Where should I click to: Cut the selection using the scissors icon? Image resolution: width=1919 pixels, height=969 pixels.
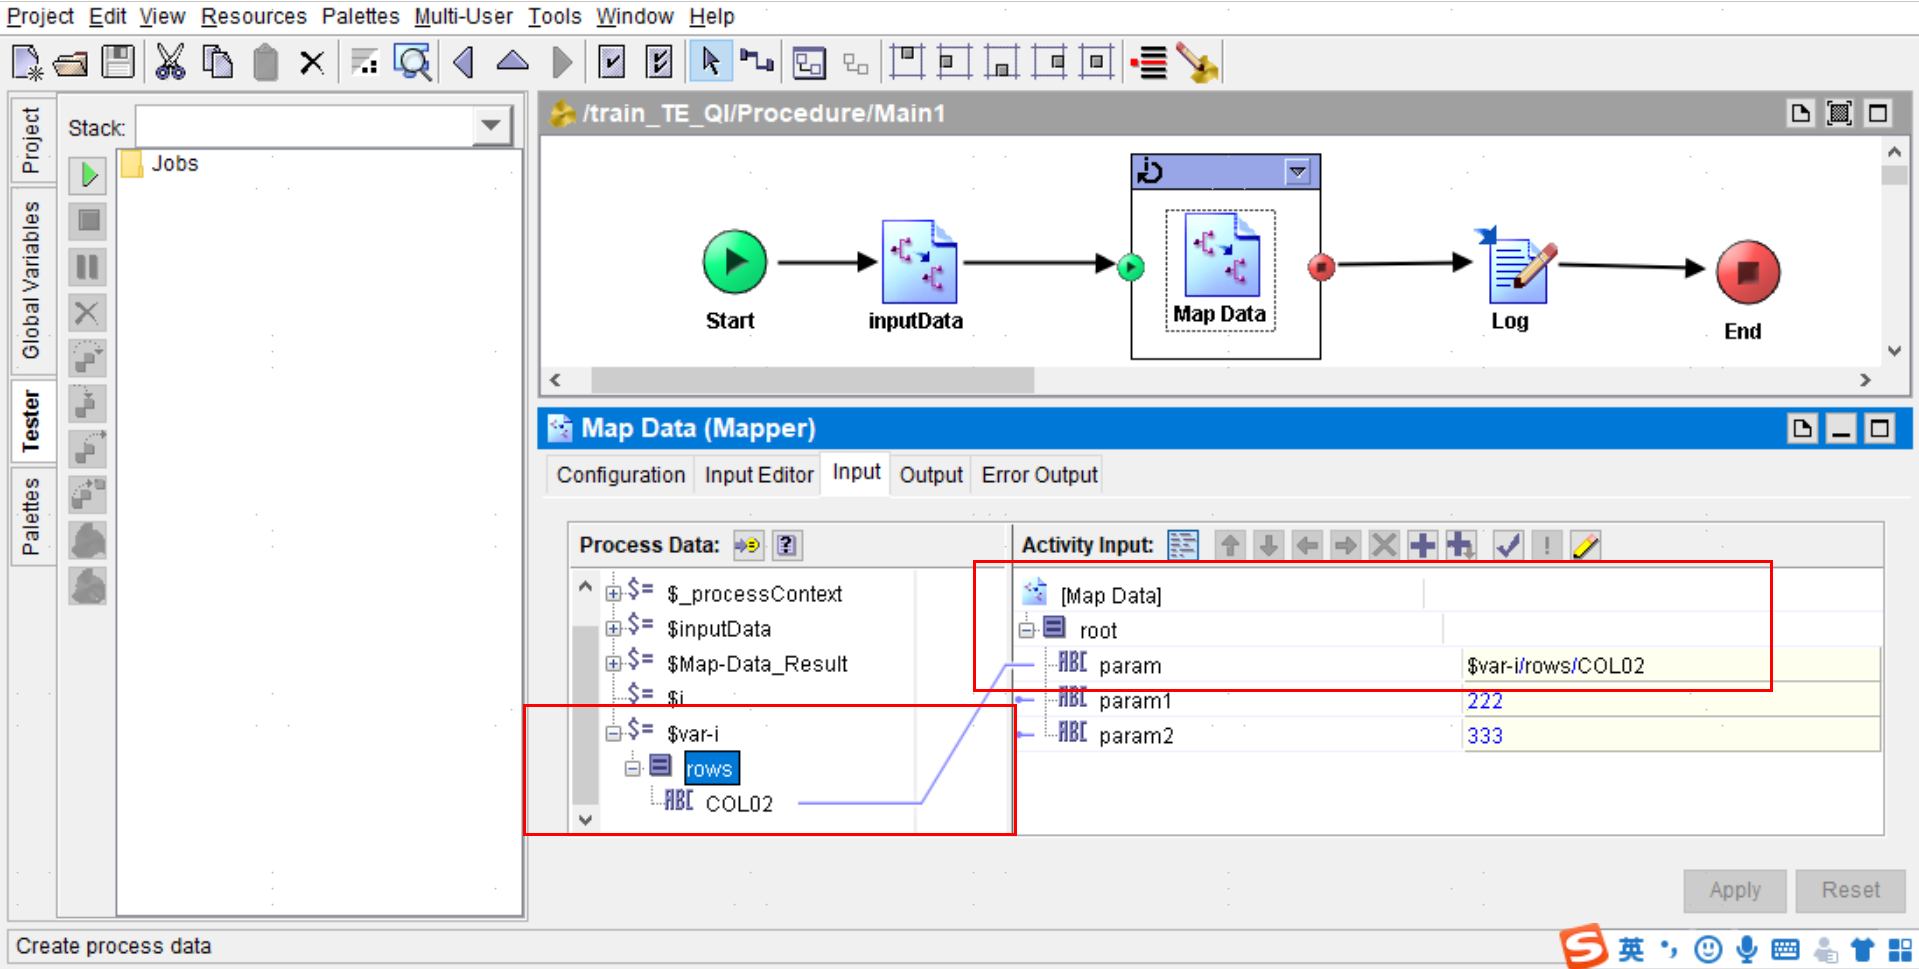170,61
